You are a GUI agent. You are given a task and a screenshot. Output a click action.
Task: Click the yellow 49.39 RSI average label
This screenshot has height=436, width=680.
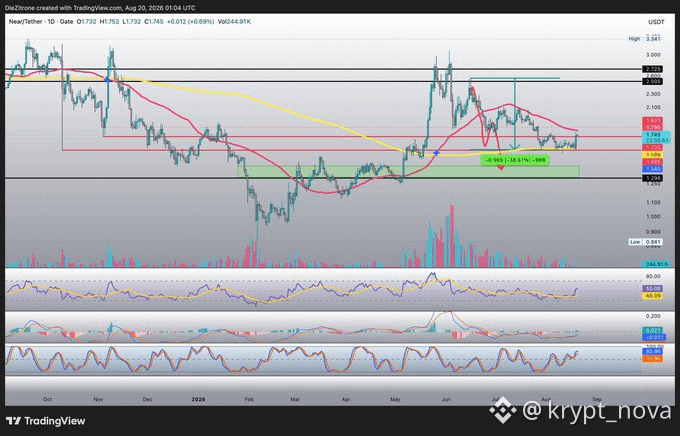coord(652,295)
